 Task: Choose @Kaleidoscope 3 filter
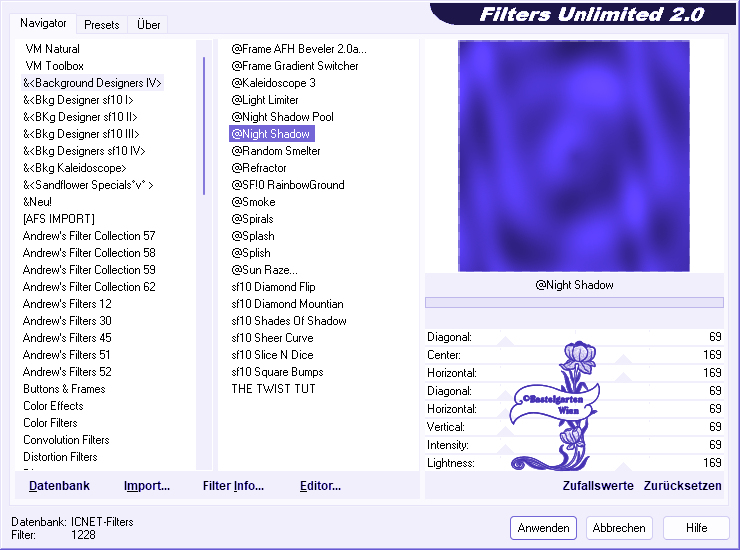[273, 83]
